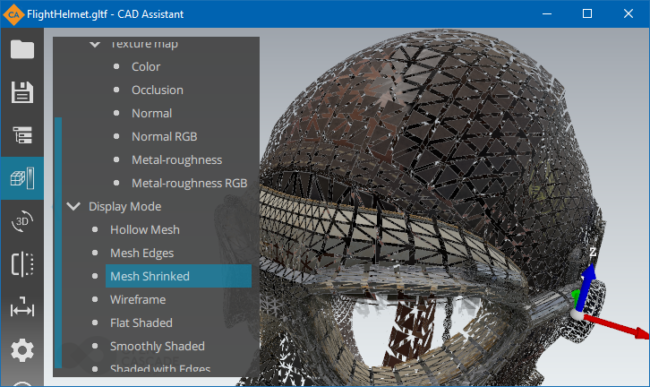650x387 pixels.
Task: Click the save floppy disk icon
Action: (x=22, y=92)
